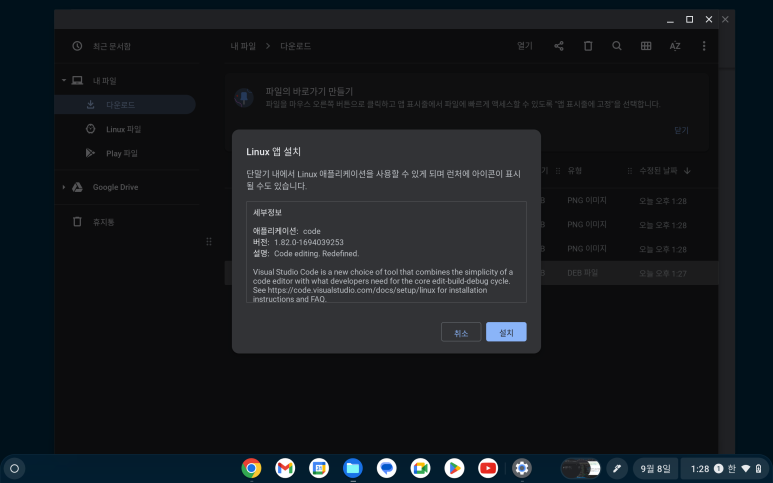Click the download icon beside 다운로드
The height and width of the screenshot is (483, 773).
(x=90, y=104)
